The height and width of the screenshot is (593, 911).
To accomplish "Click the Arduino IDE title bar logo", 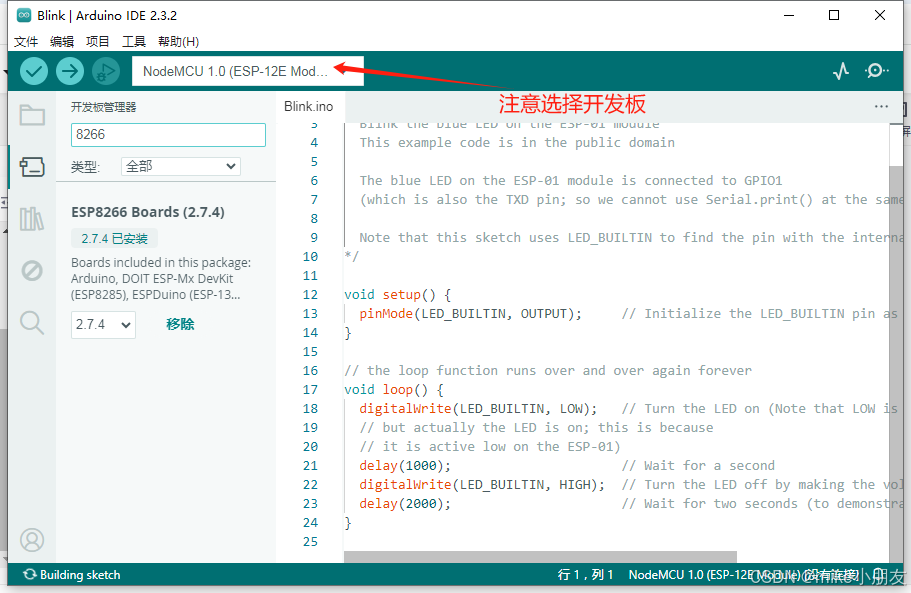I will pos(24,16).
